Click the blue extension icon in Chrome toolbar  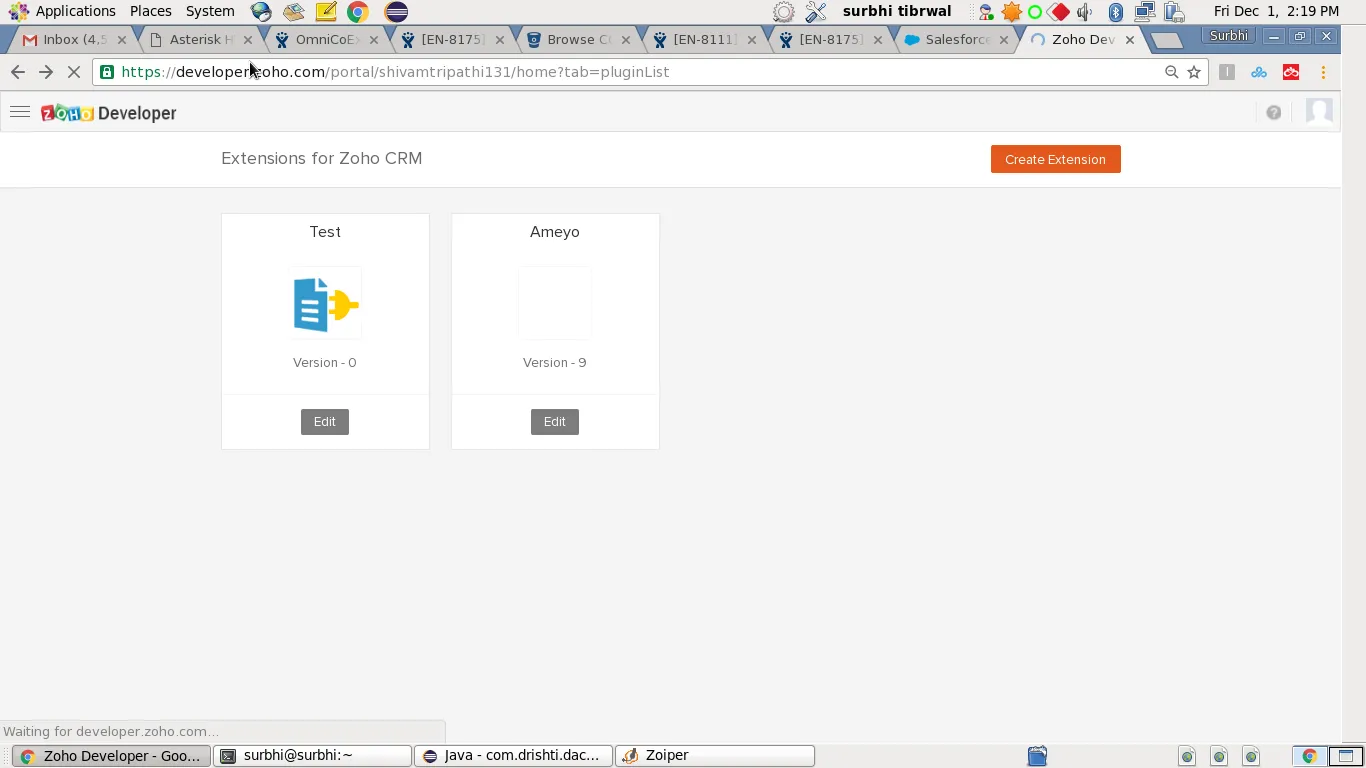[1259, 72]
